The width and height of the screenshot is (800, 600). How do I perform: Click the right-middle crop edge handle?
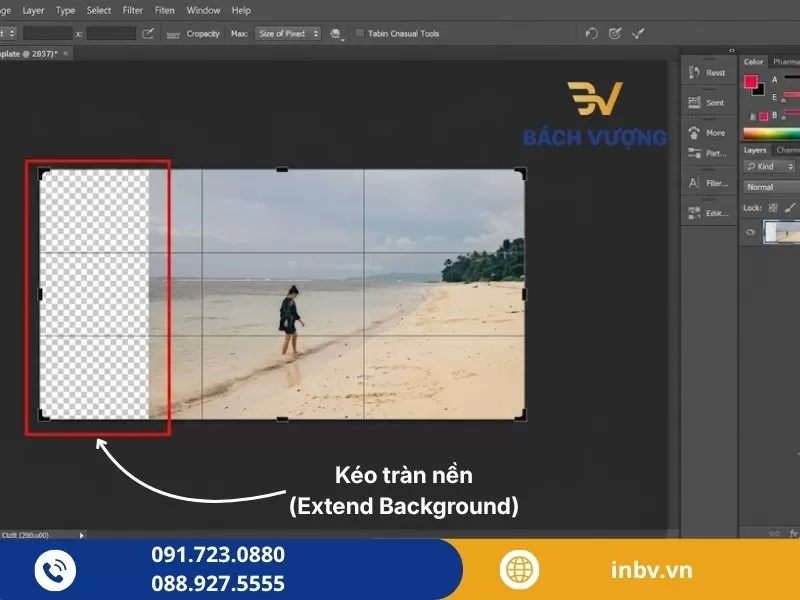point(524,294)
